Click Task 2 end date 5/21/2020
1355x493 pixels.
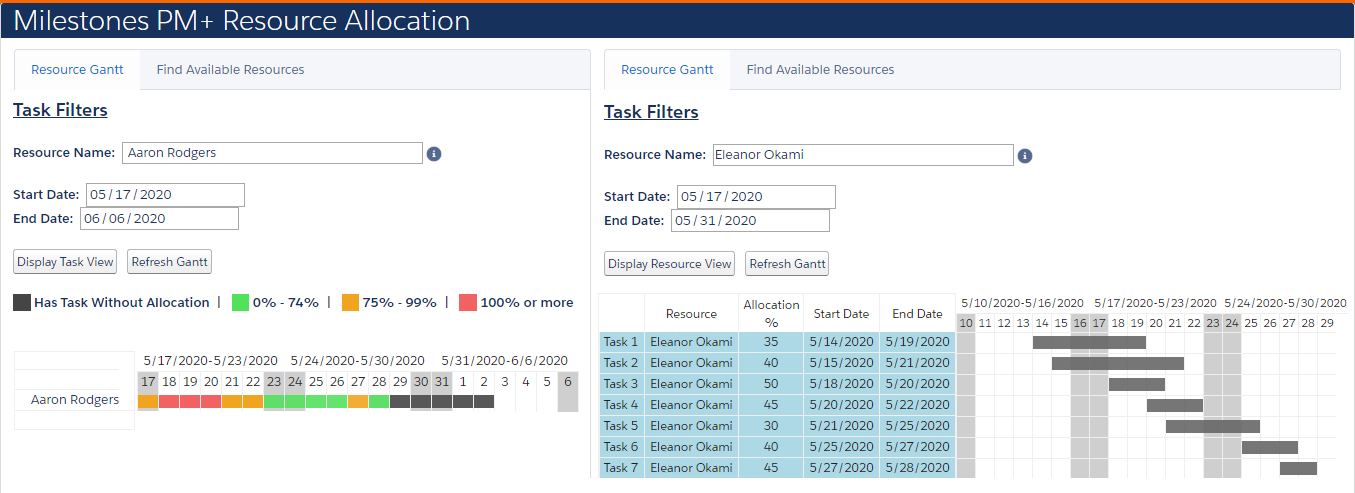(x=919, y=363)
